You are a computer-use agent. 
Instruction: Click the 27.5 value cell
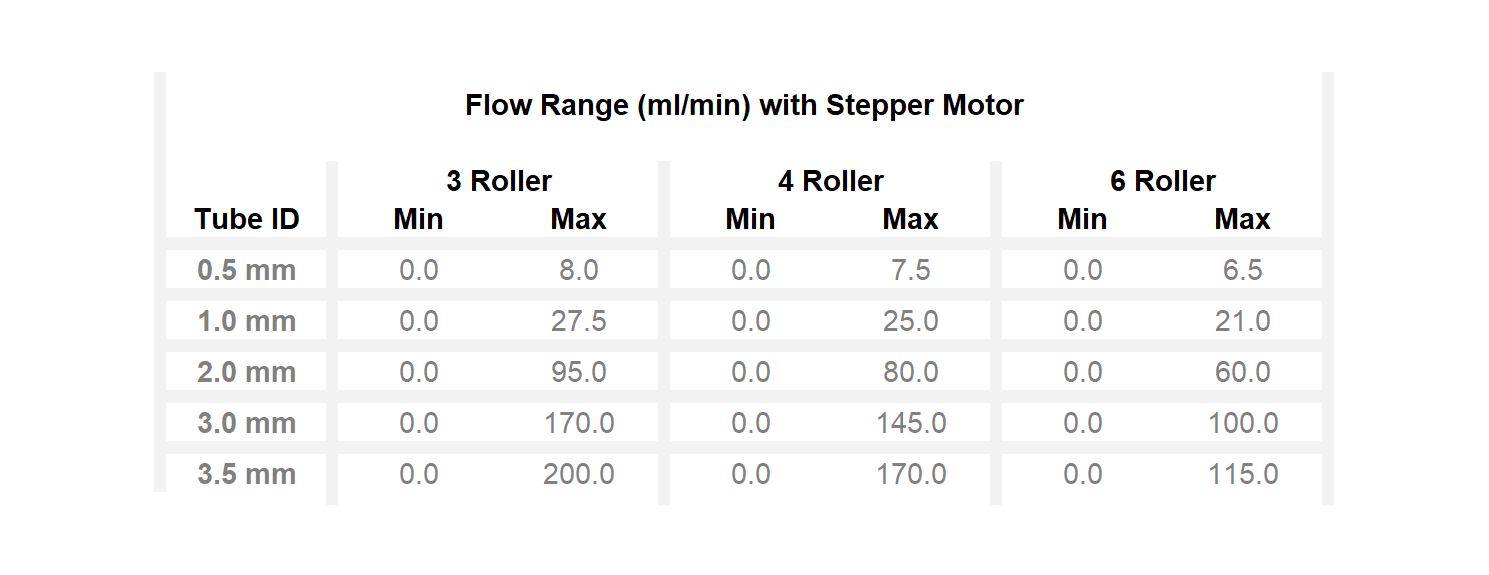579,321
